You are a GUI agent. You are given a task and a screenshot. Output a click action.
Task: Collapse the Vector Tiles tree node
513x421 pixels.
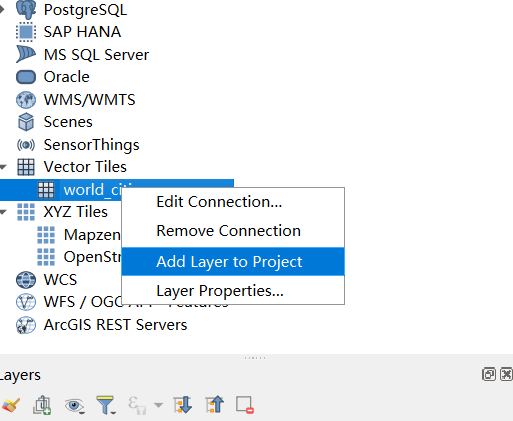(x=3, y=167)
